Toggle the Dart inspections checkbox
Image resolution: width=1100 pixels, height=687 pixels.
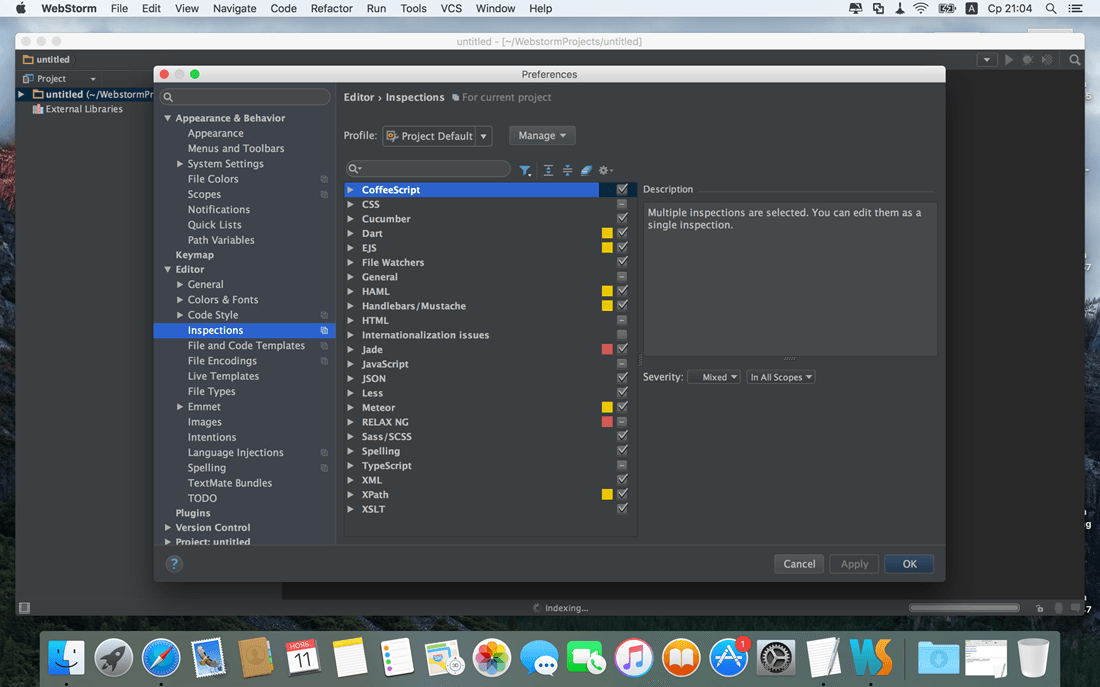622,233
